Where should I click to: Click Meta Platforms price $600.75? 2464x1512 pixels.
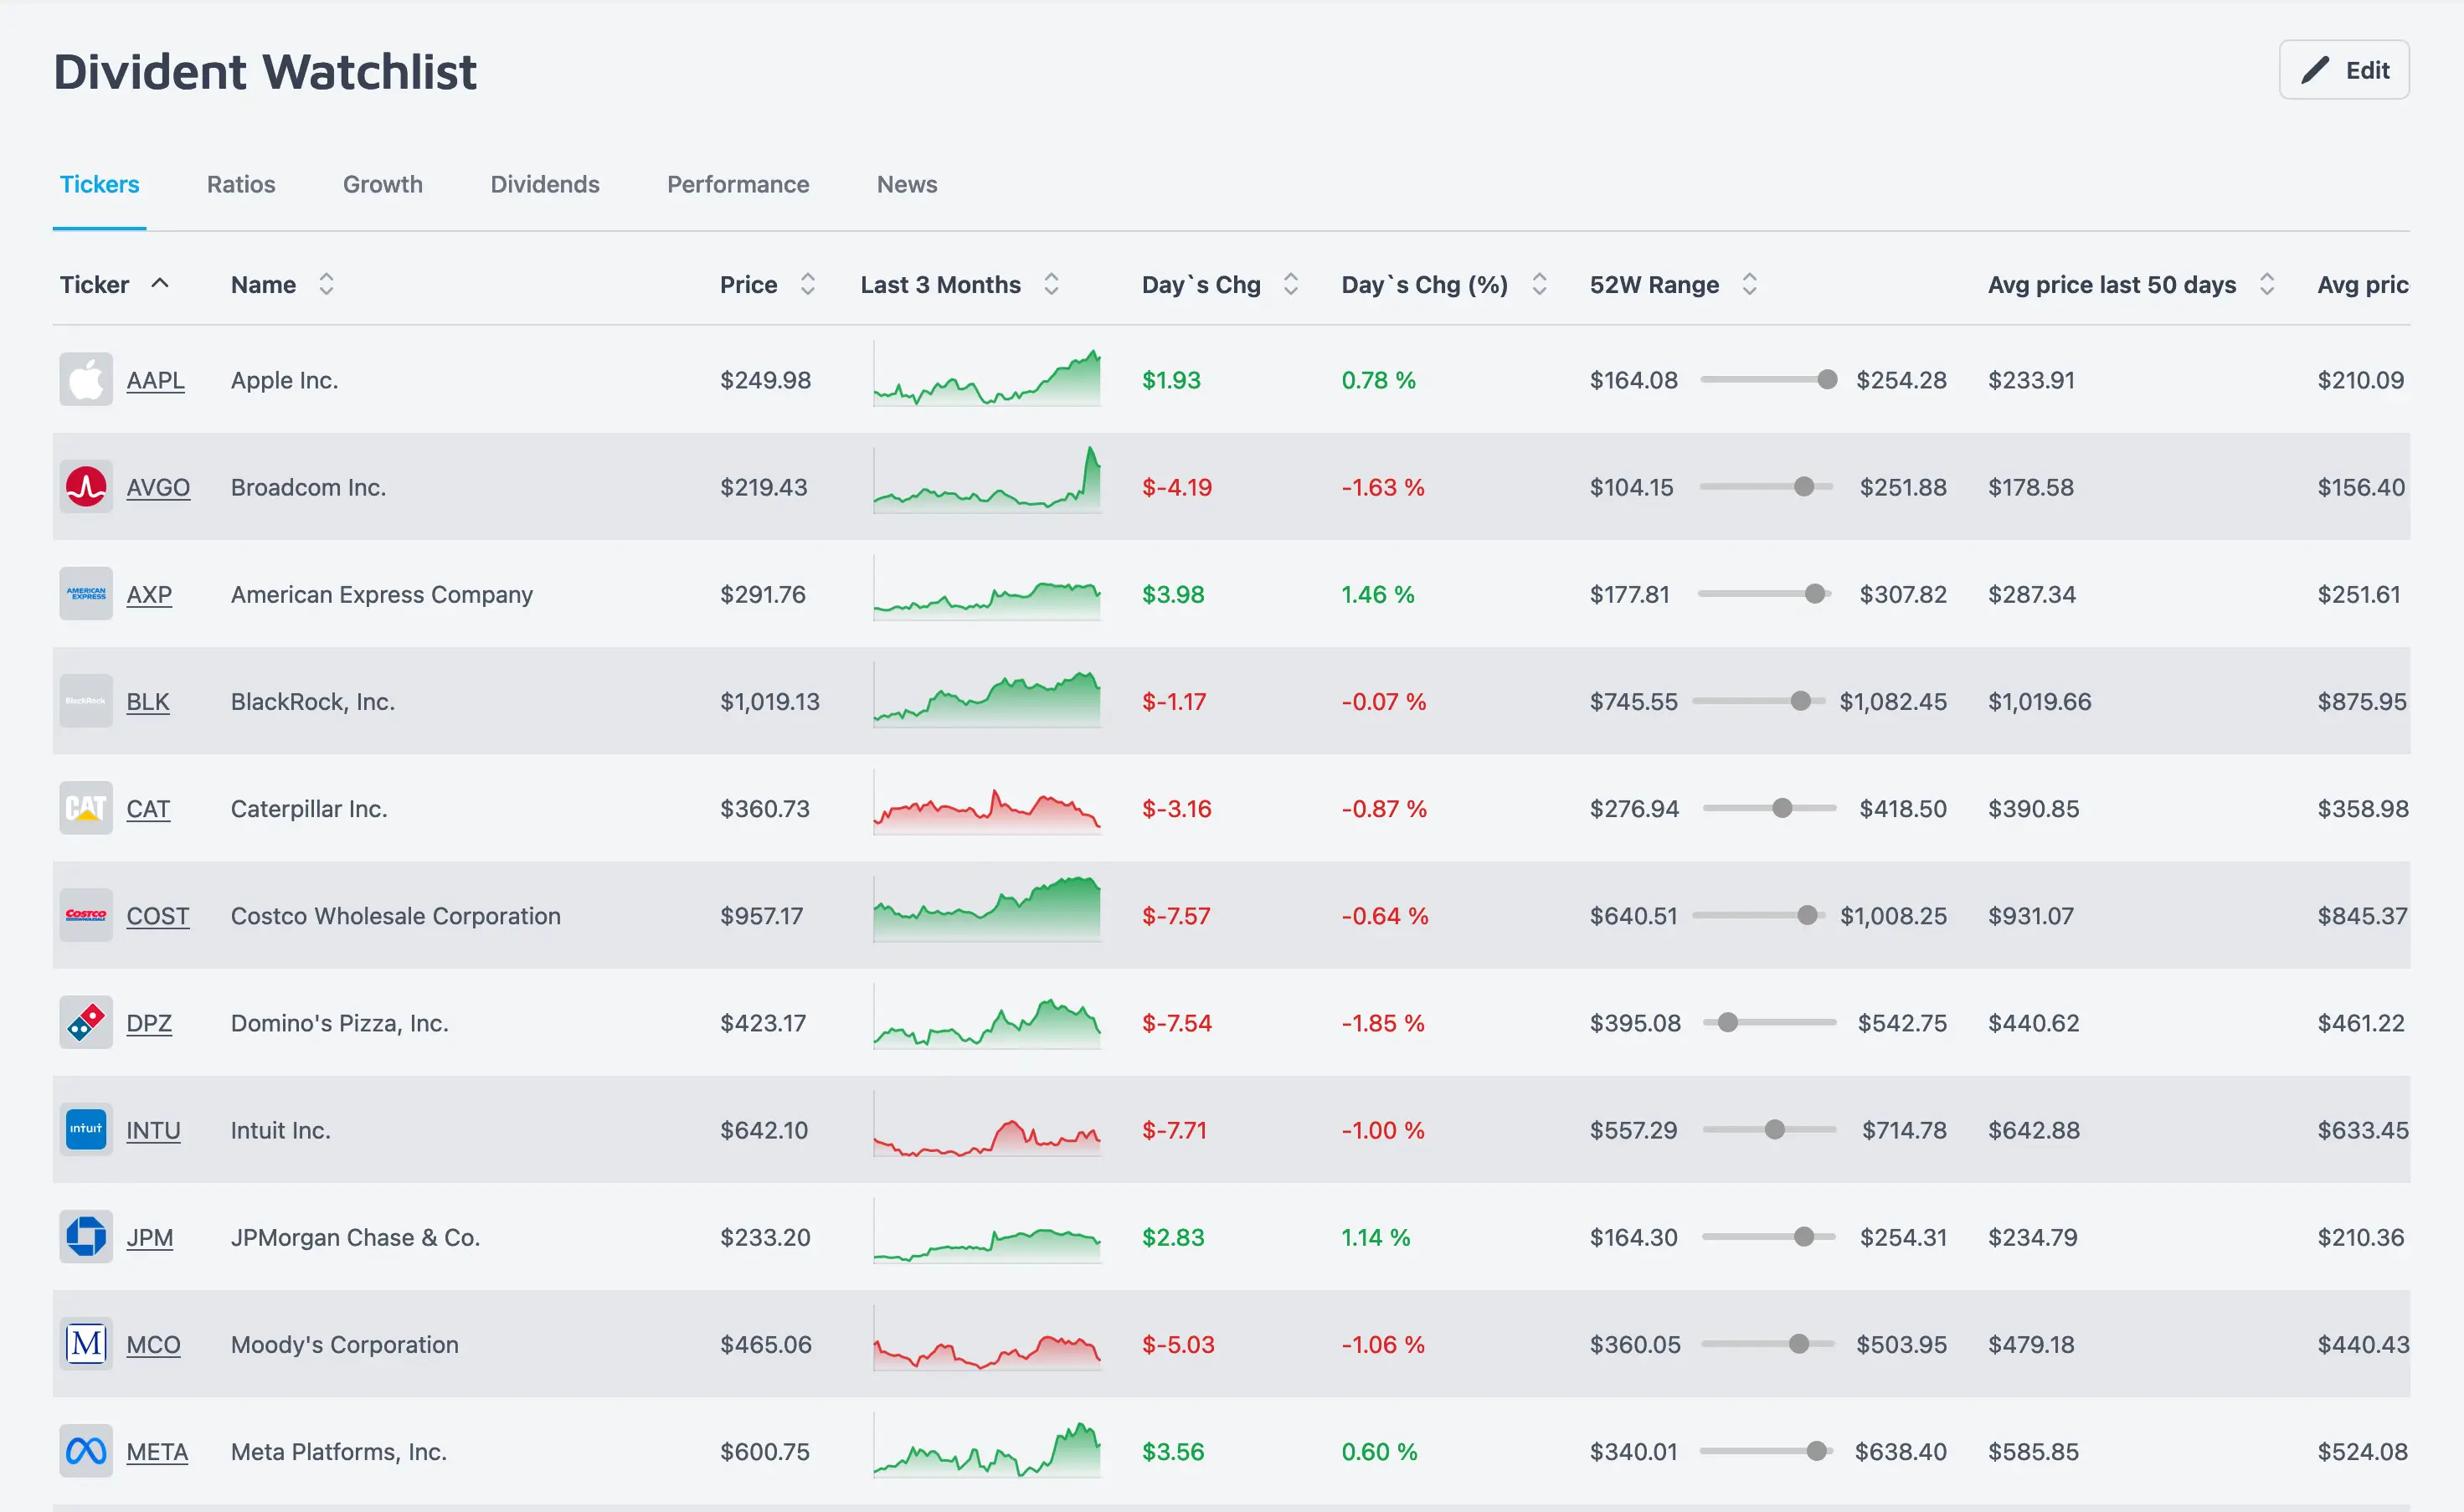[x=765, y=1450]
